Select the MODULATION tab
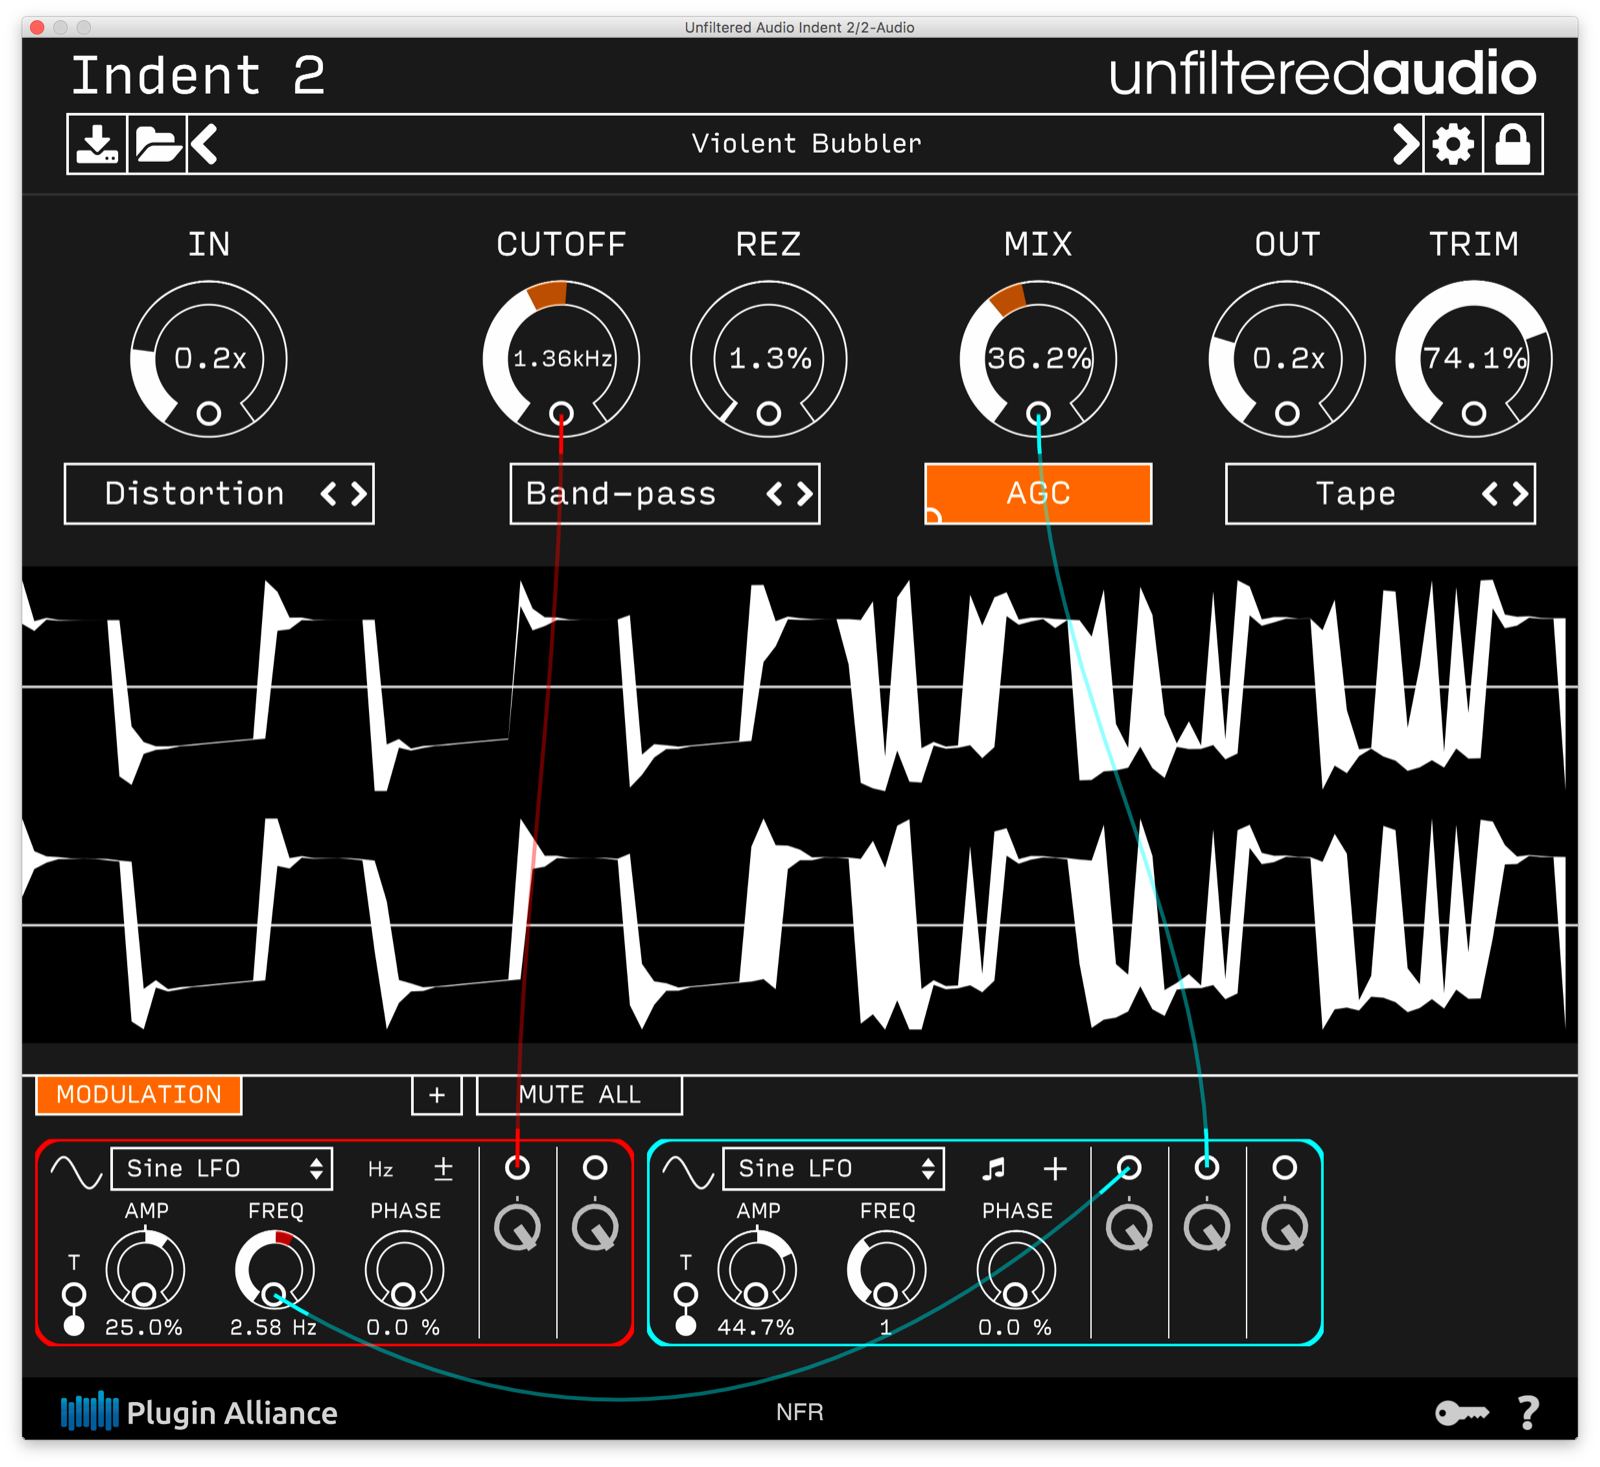The image size is (1600, 1467). pos(138,1095)
